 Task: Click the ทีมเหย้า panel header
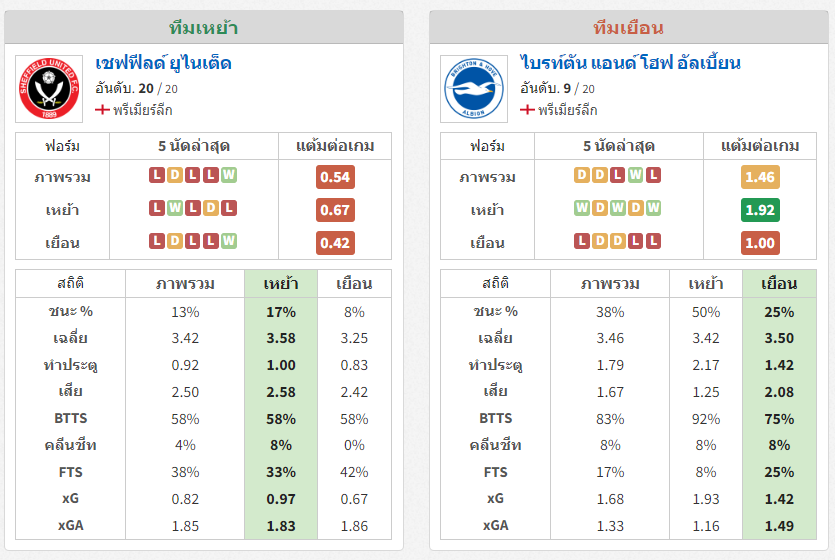[204, 28]
